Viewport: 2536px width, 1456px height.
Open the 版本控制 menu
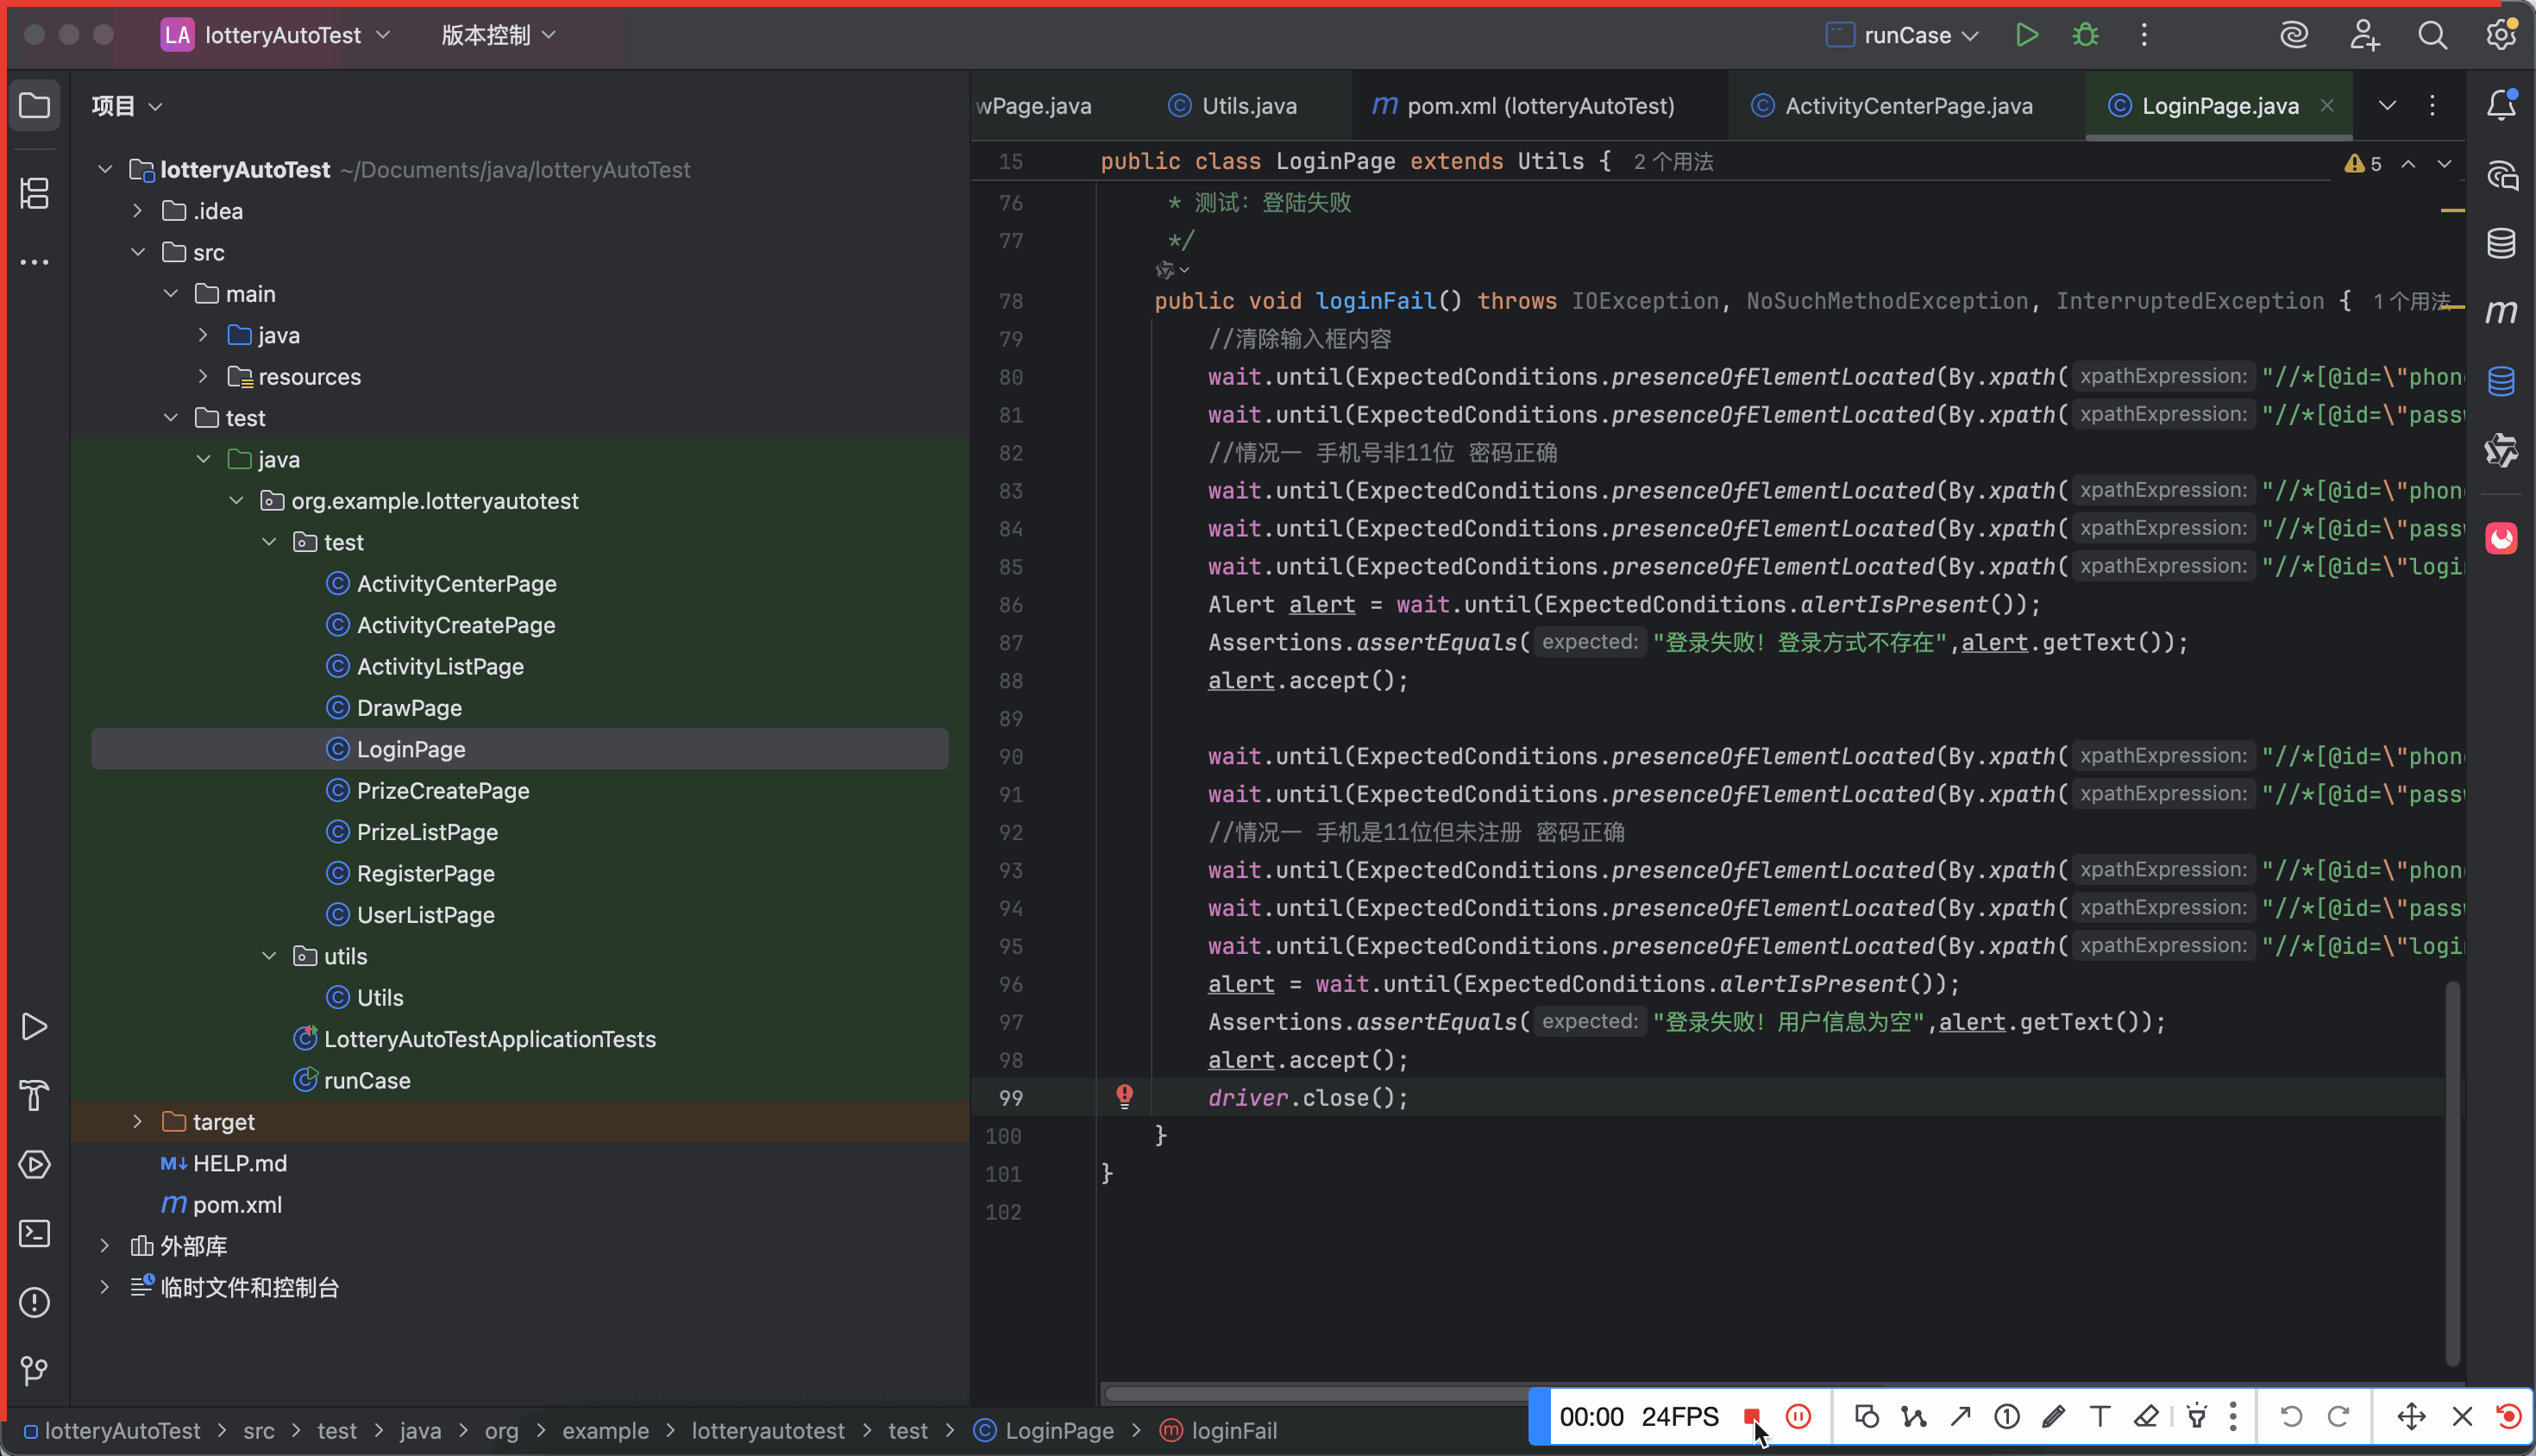(x=498, y=35)
